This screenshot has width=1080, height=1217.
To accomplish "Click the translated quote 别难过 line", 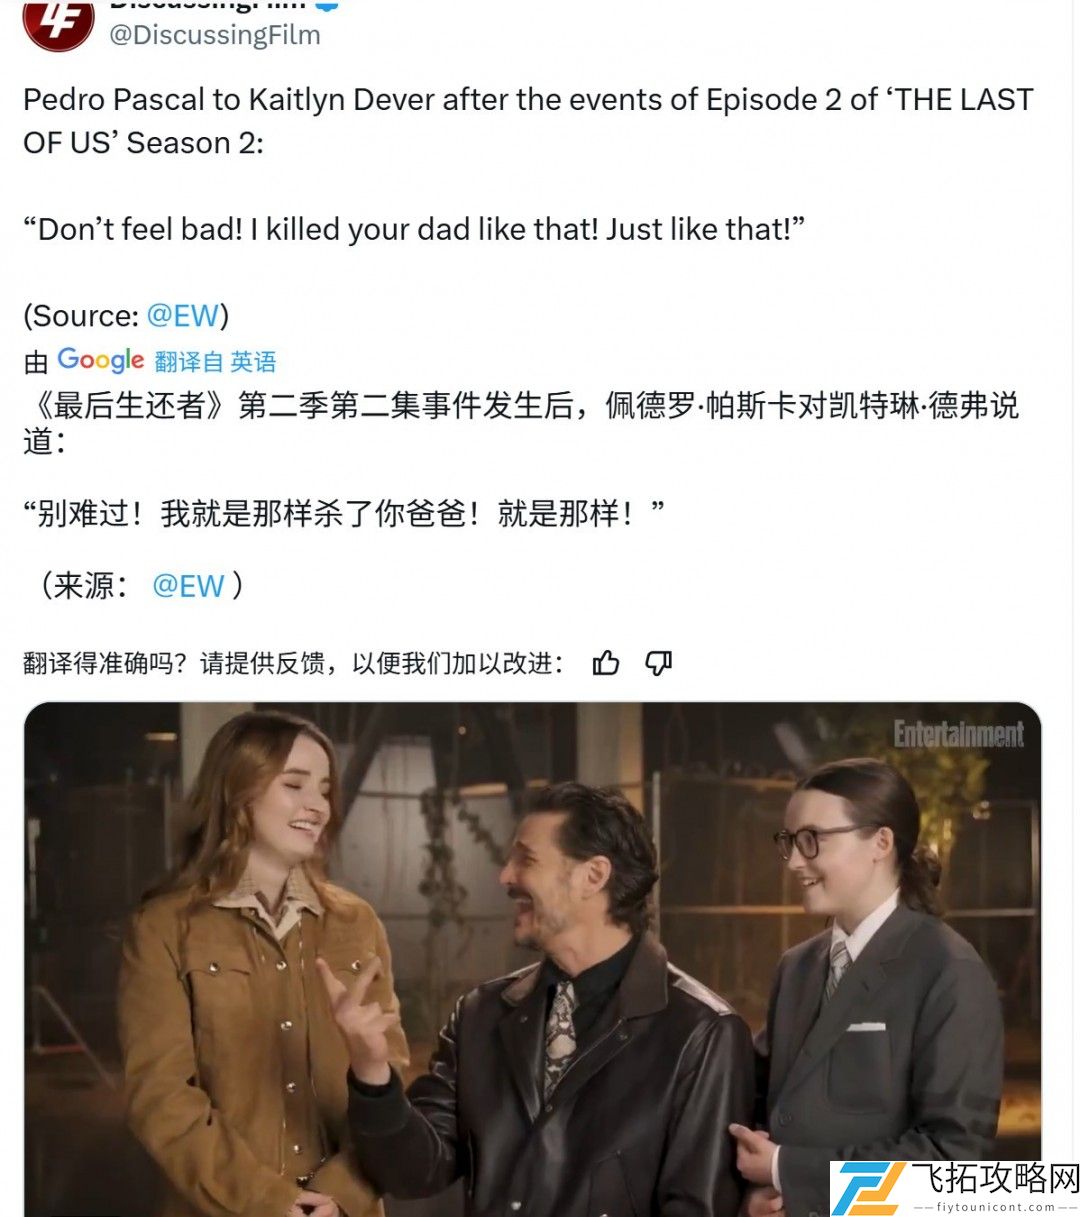I will coord(344,514).
